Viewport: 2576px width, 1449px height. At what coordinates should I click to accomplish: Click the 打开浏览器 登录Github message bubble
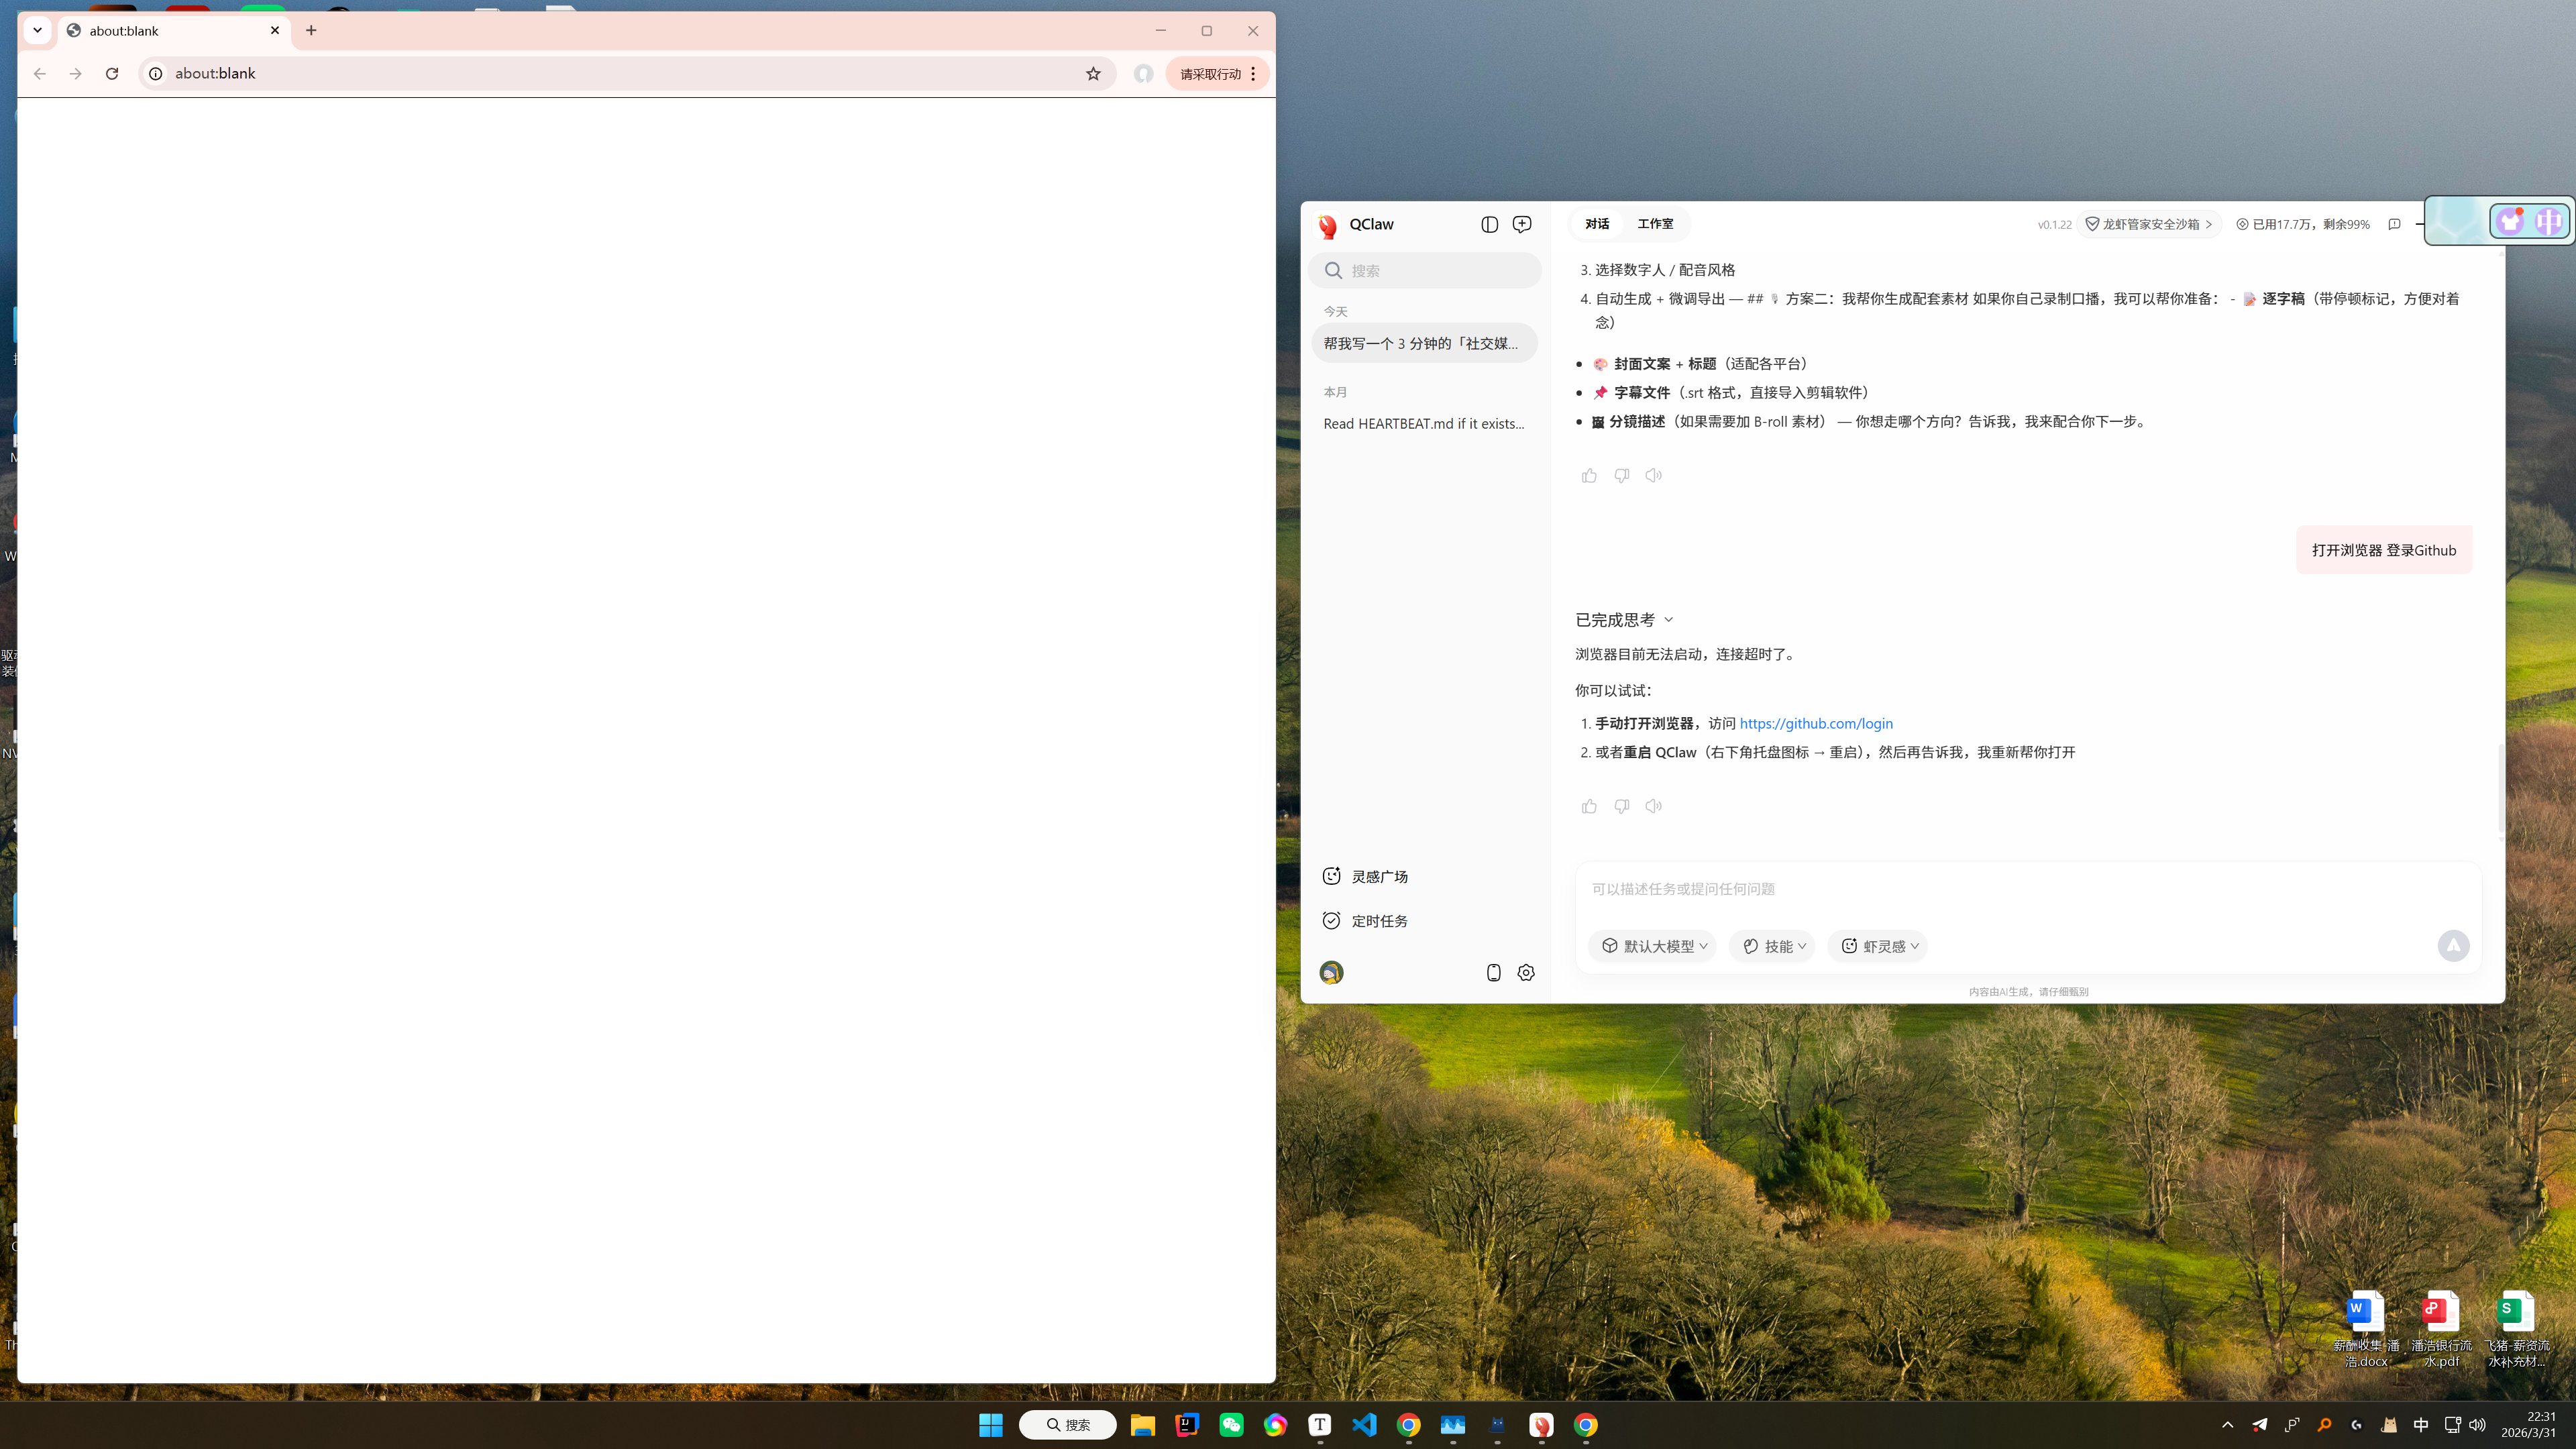tap(2384, 550)
